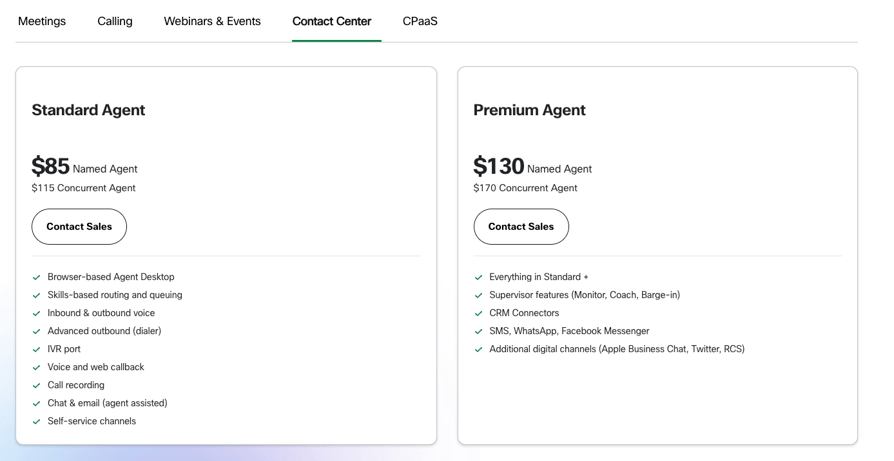Click the Standard Agent heading

tap(88, 110)
